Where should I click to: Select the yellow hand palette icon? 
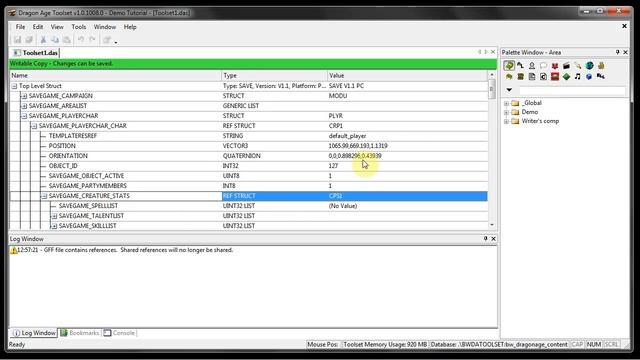601,65
